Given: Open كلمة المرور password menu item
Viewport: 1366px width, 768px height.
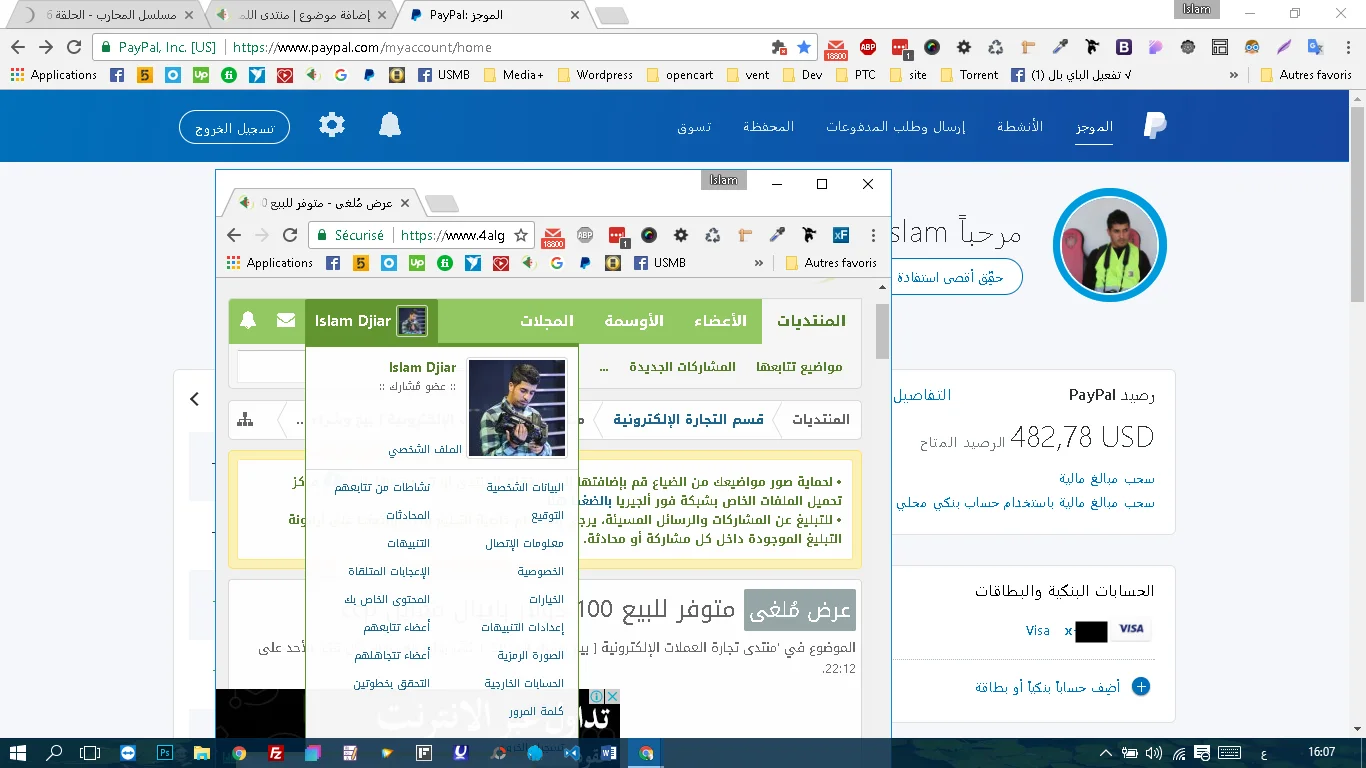Looking at the screenshot, I should (537, 712).
